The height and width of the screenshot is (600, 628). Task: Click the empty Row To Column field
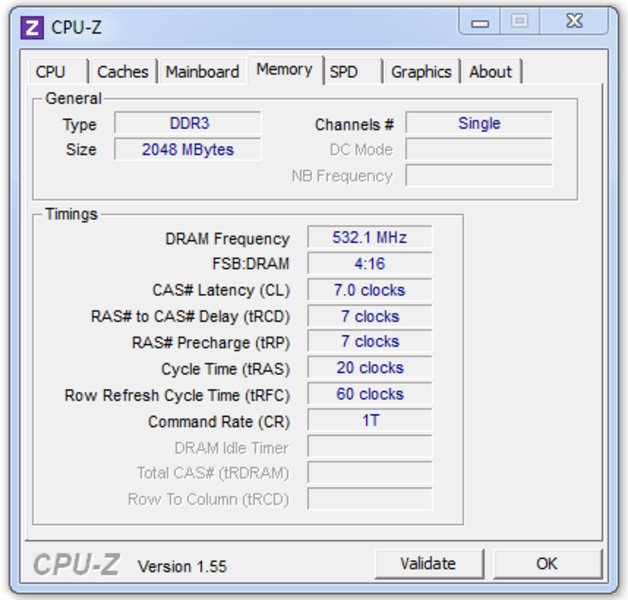pyautogui.click(x=370, y=499)
